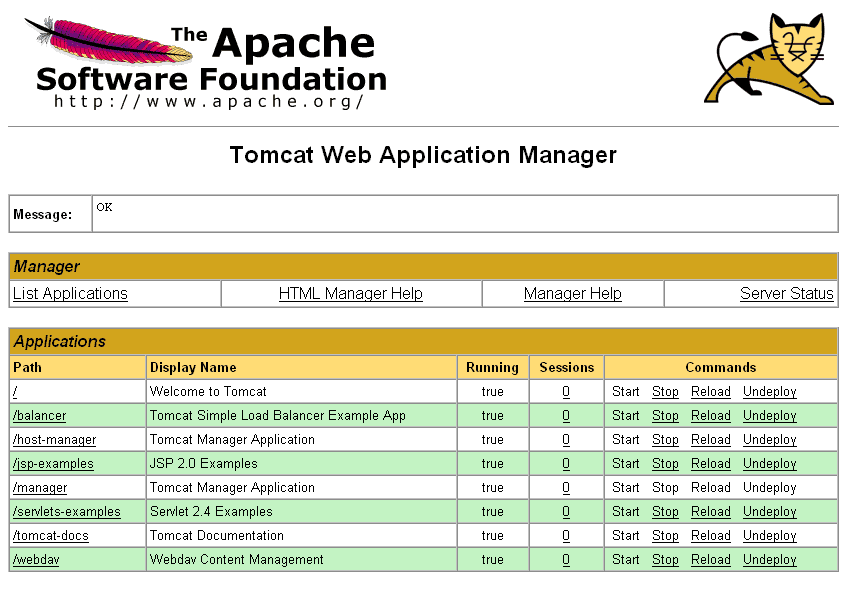Reload the /jsp-examples application
The image size is (847, 589).
pos(711,464)
